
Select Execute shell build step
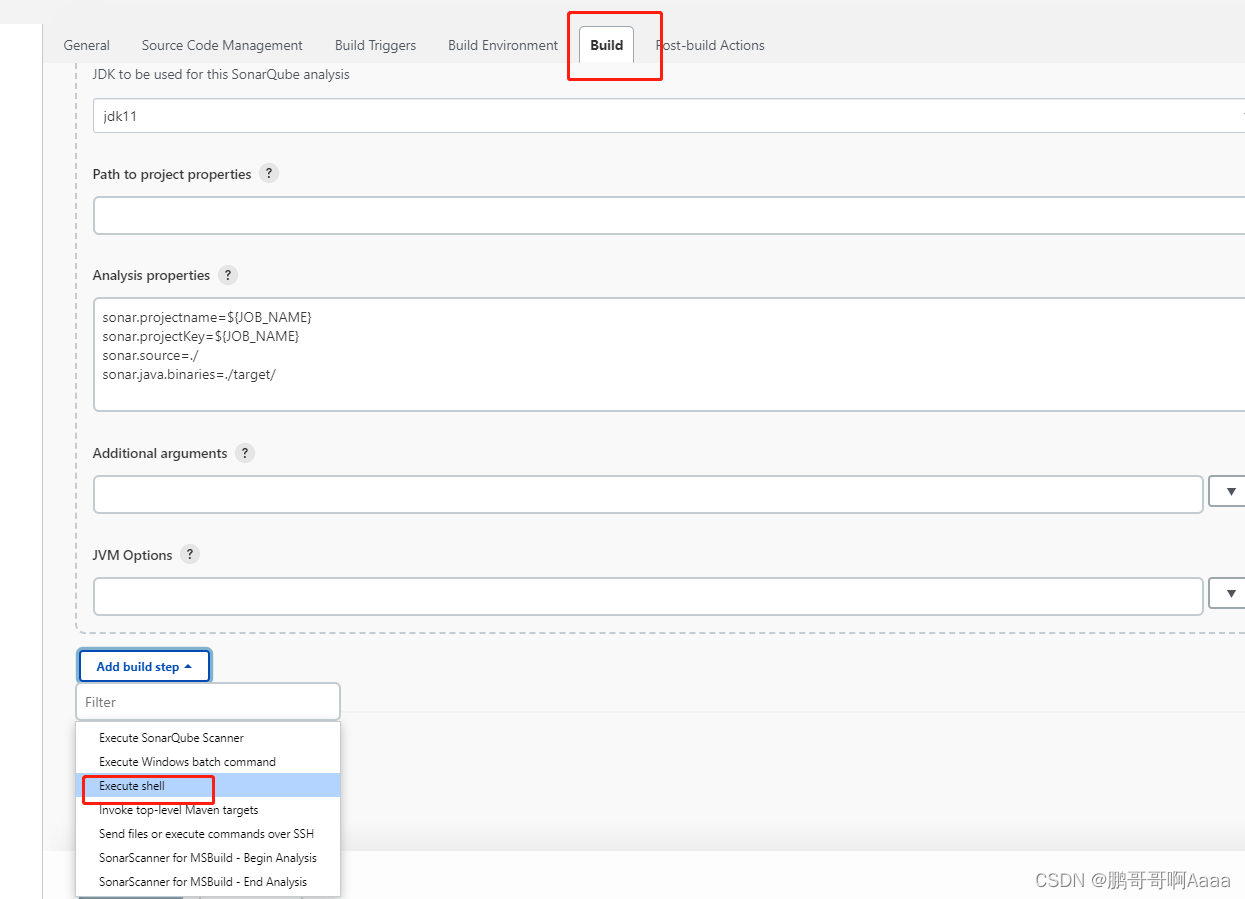(x=208, y=786)
